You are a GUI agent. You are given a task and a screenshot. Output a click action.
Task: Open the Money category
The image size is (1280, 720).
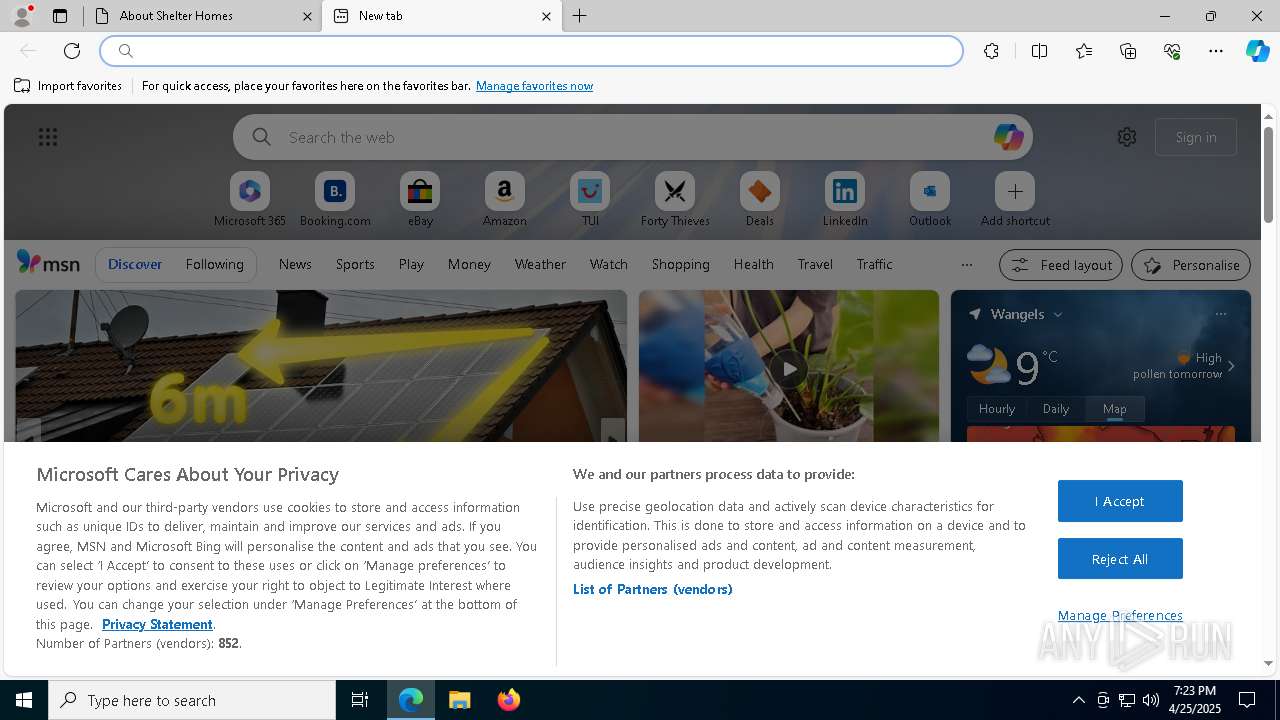[x=469, y=264]
